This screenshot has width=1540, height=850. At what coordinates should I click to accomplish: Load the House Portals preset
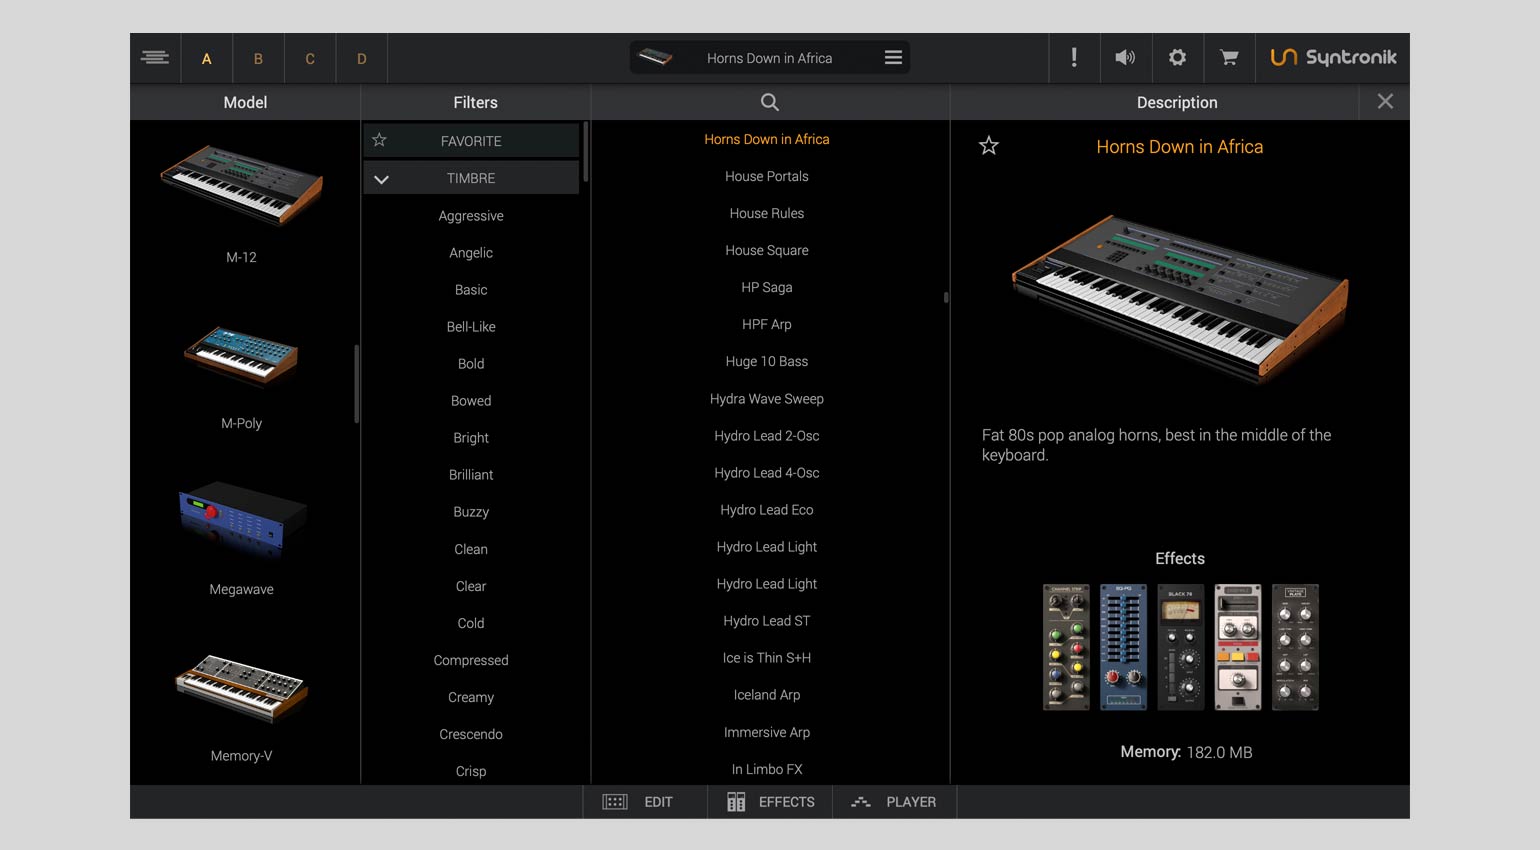tap(767, 176)
